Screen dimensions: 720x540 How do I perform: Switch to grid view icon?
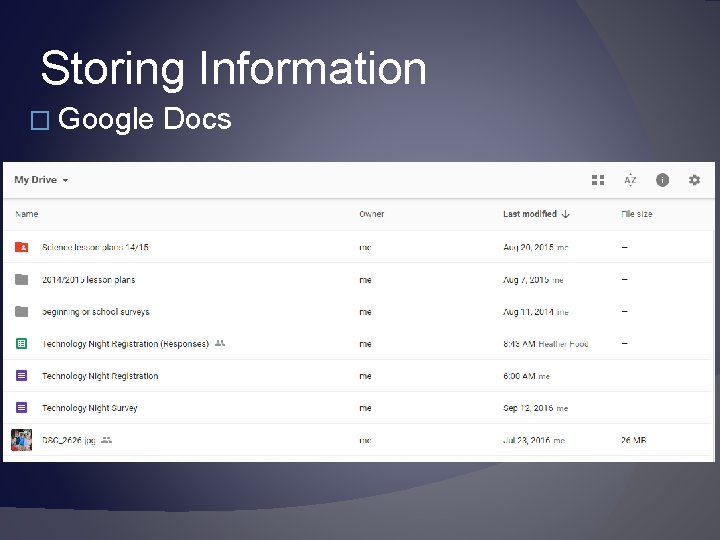pos(598,180)
